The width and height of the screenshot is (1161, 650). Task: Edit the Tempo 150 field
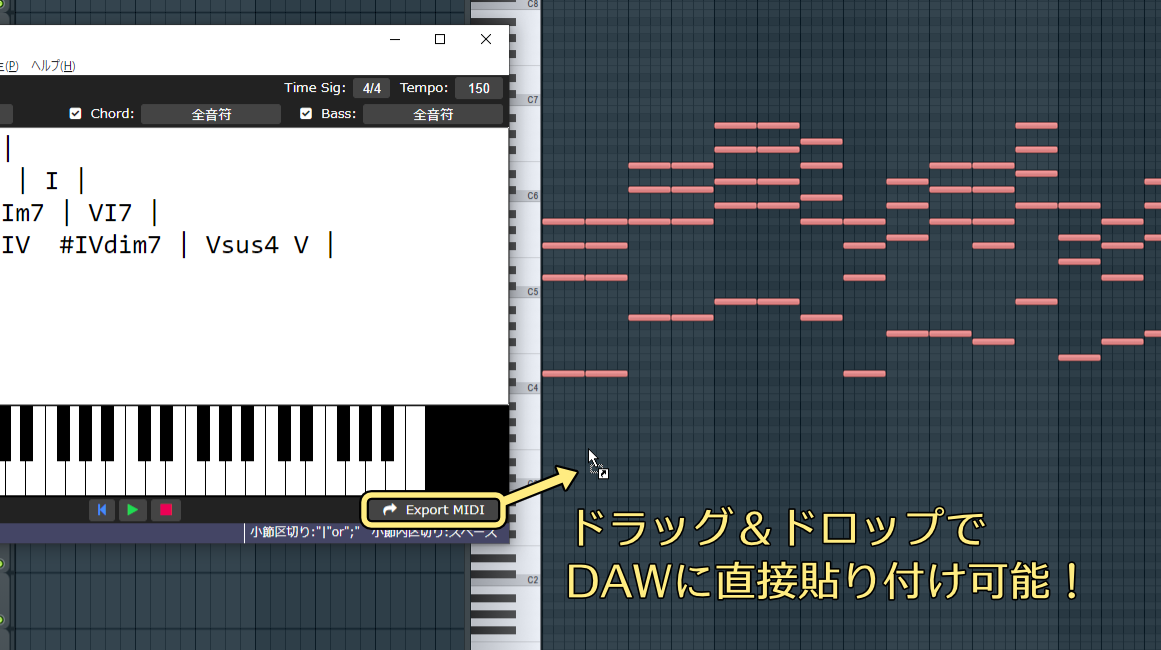pos(478,88)
